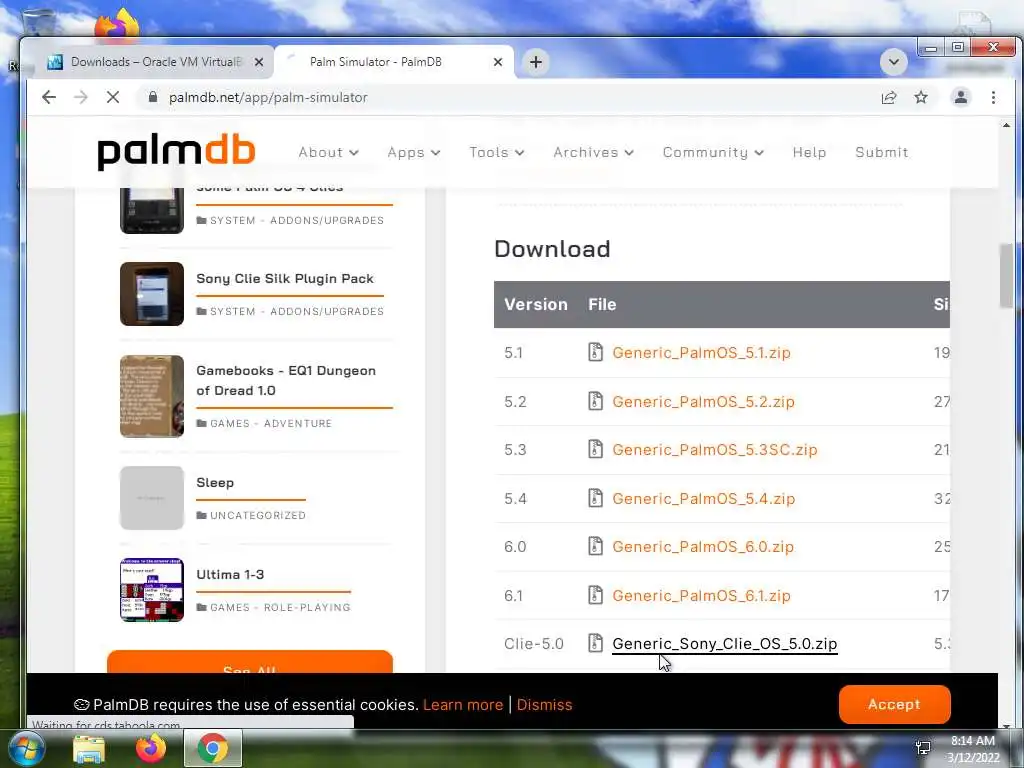Click the zip icon for Generic_PalmOS_5.3SC.zip
The height and width of the screenshot is (768, 1024).
pyautogui.click(x=595, y=449)
